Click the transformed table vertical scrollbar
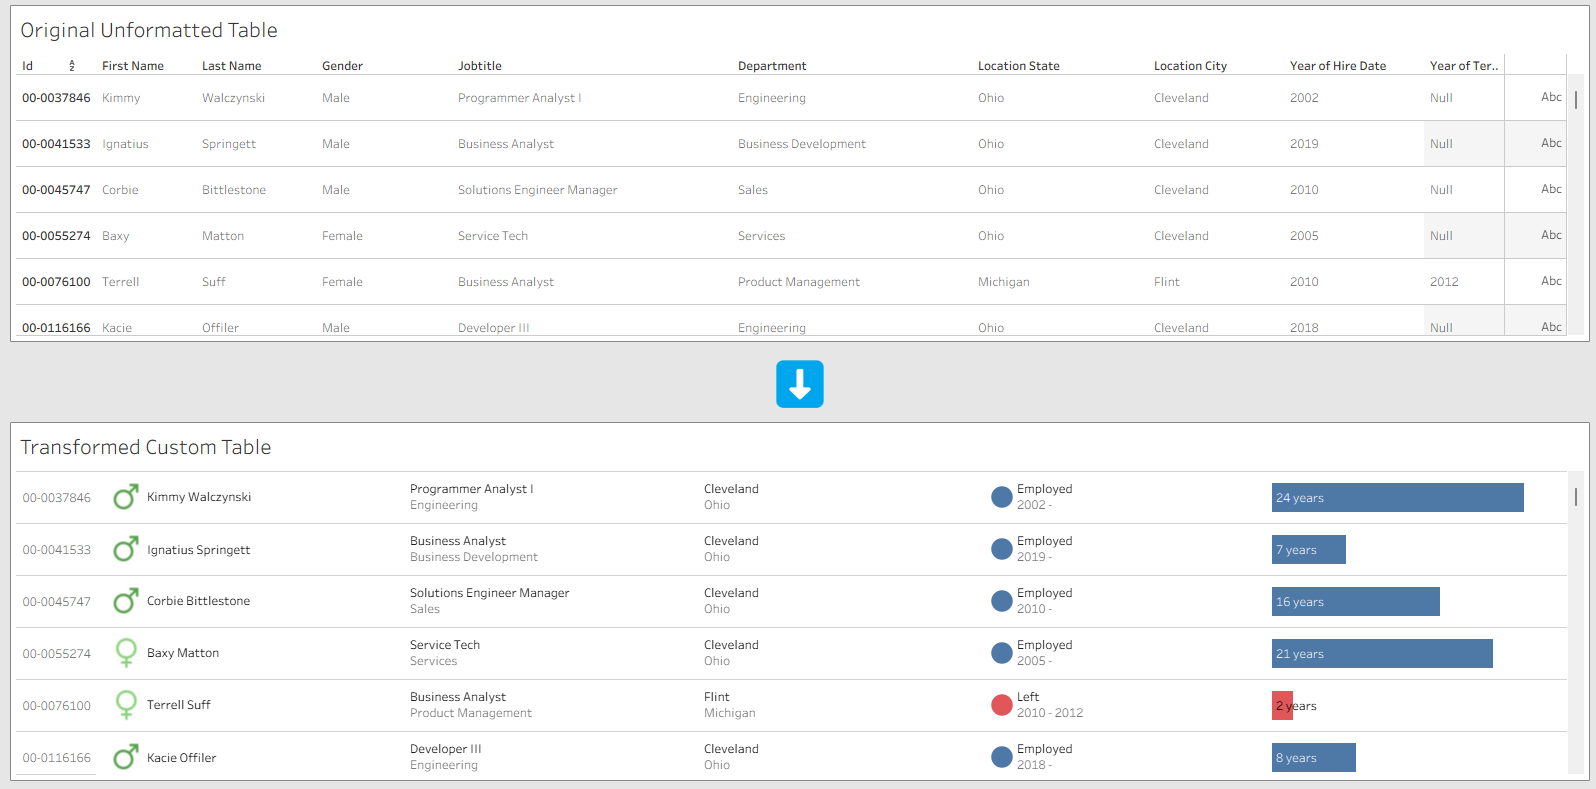This screenshot has width=1596, height=789. [1576, 497]
